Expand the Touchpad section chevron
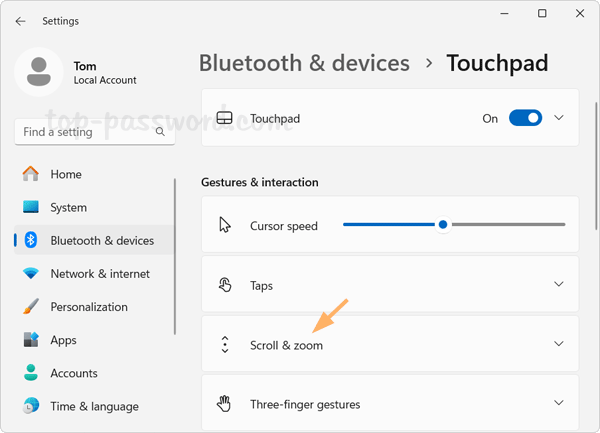Image resolution: width=600 pixels, height=433 pixels. (x=559, y=118)
